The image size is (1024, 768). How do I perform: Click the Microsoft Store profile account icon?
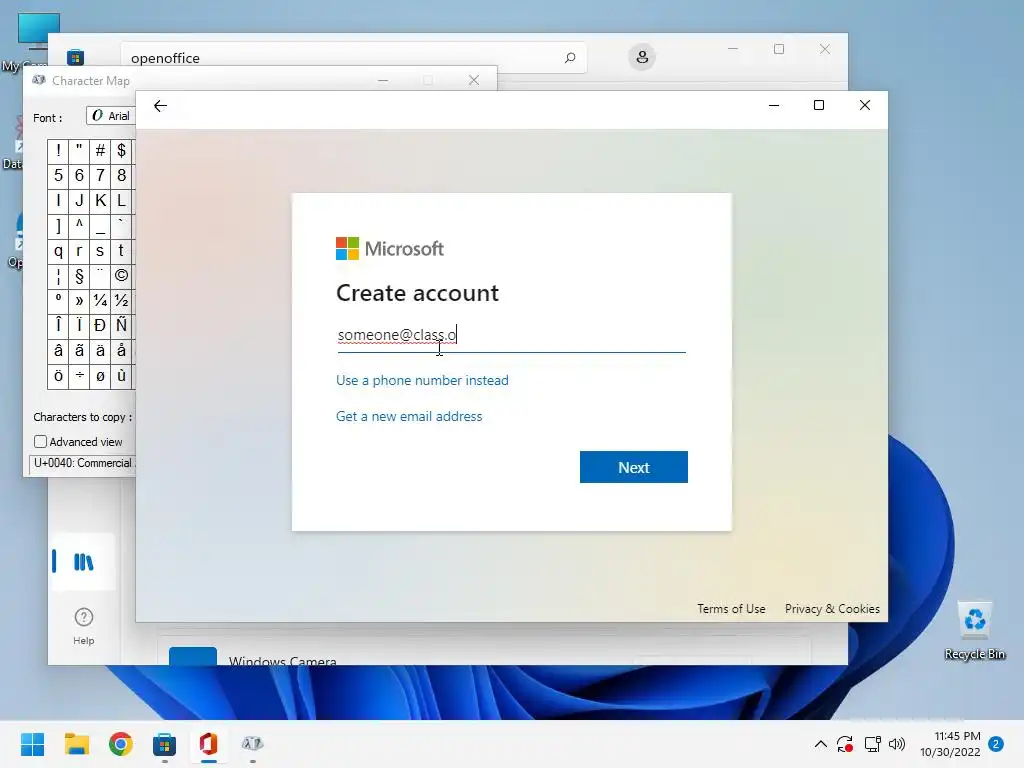(x=642, y=57)
